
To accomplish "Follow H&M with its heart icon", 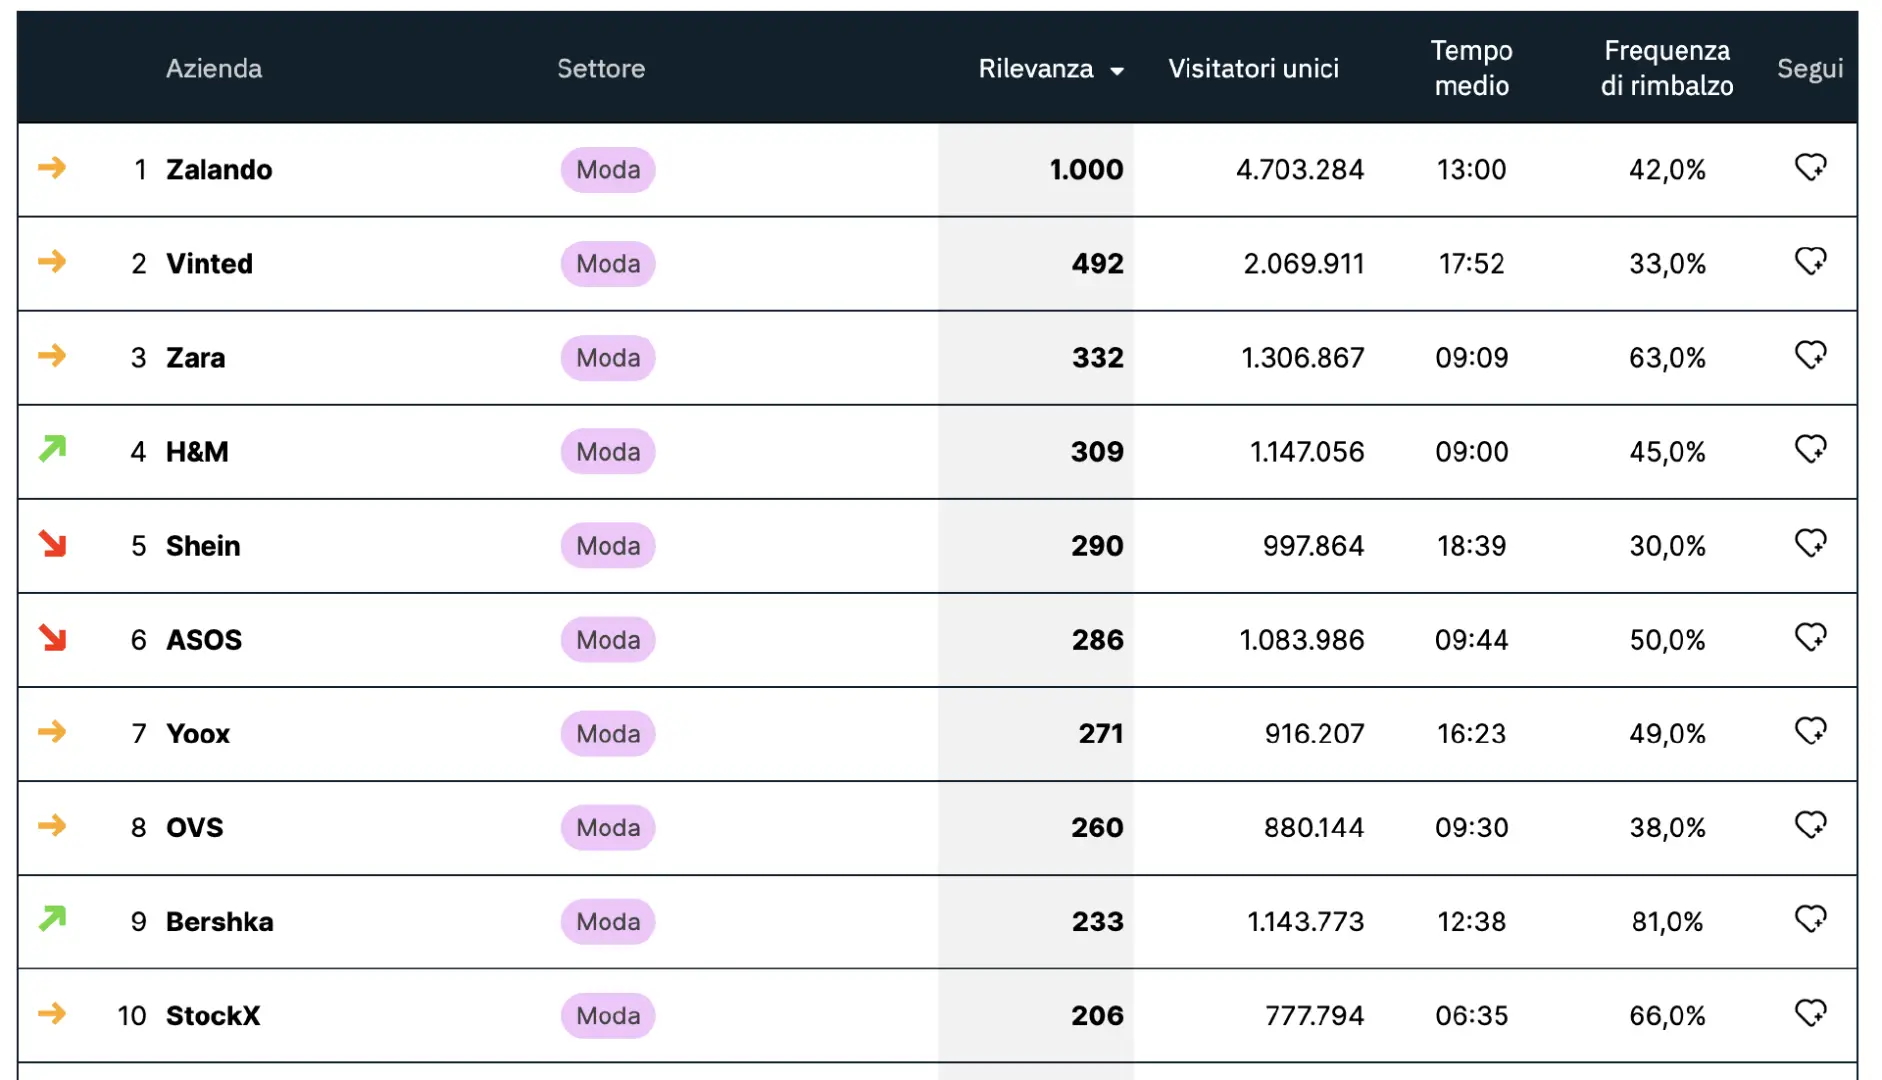I will coord(1810,449).
